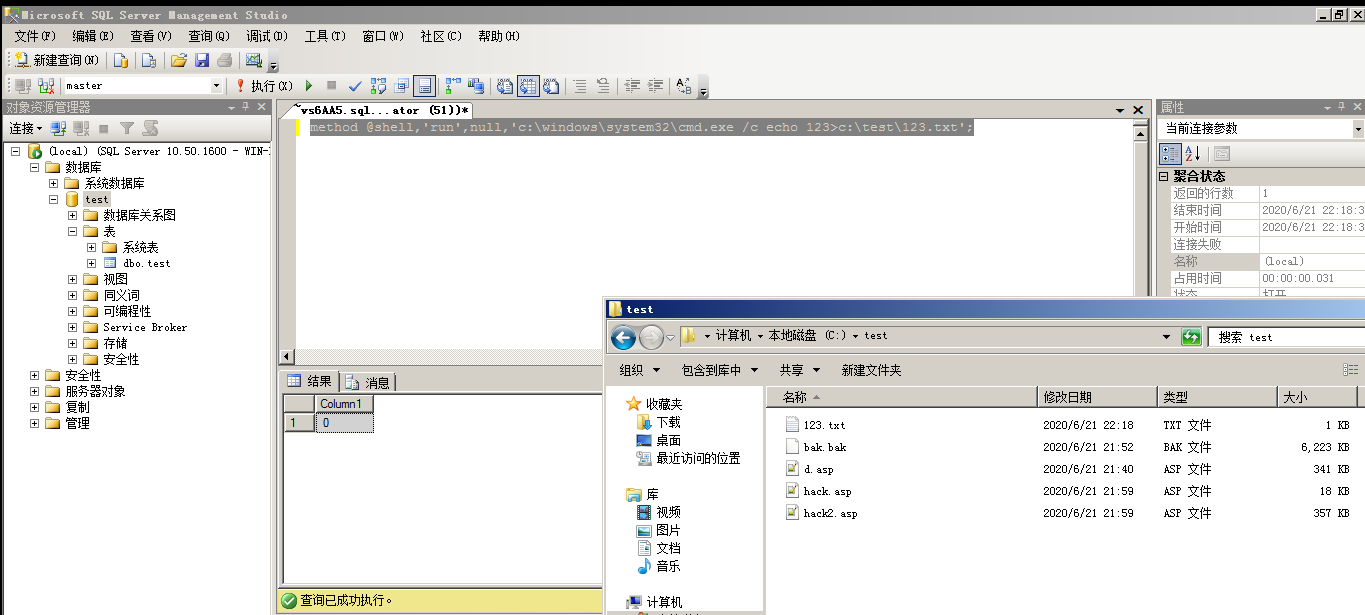Viewport: 1365px width, 615px height.
Task: Click the Activity Monitor icon in the standard toolbar
Action: click(x=254, y=60)
